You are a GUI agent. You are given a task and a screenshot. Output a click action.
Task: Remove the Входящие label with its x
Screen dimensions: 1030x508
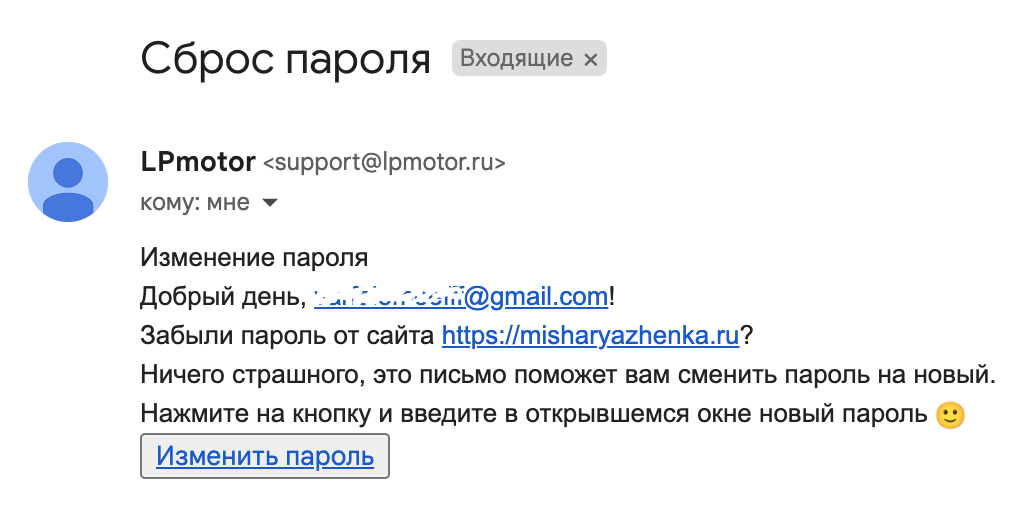pyautogui.click(x=591, y=60)
